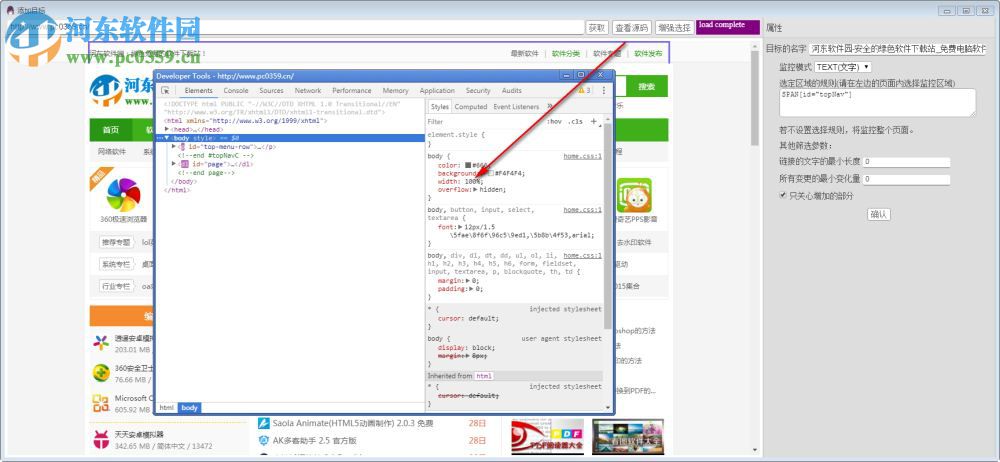
Task: Click the 所有变更的最小变化量 field
Action: [907, 179]
